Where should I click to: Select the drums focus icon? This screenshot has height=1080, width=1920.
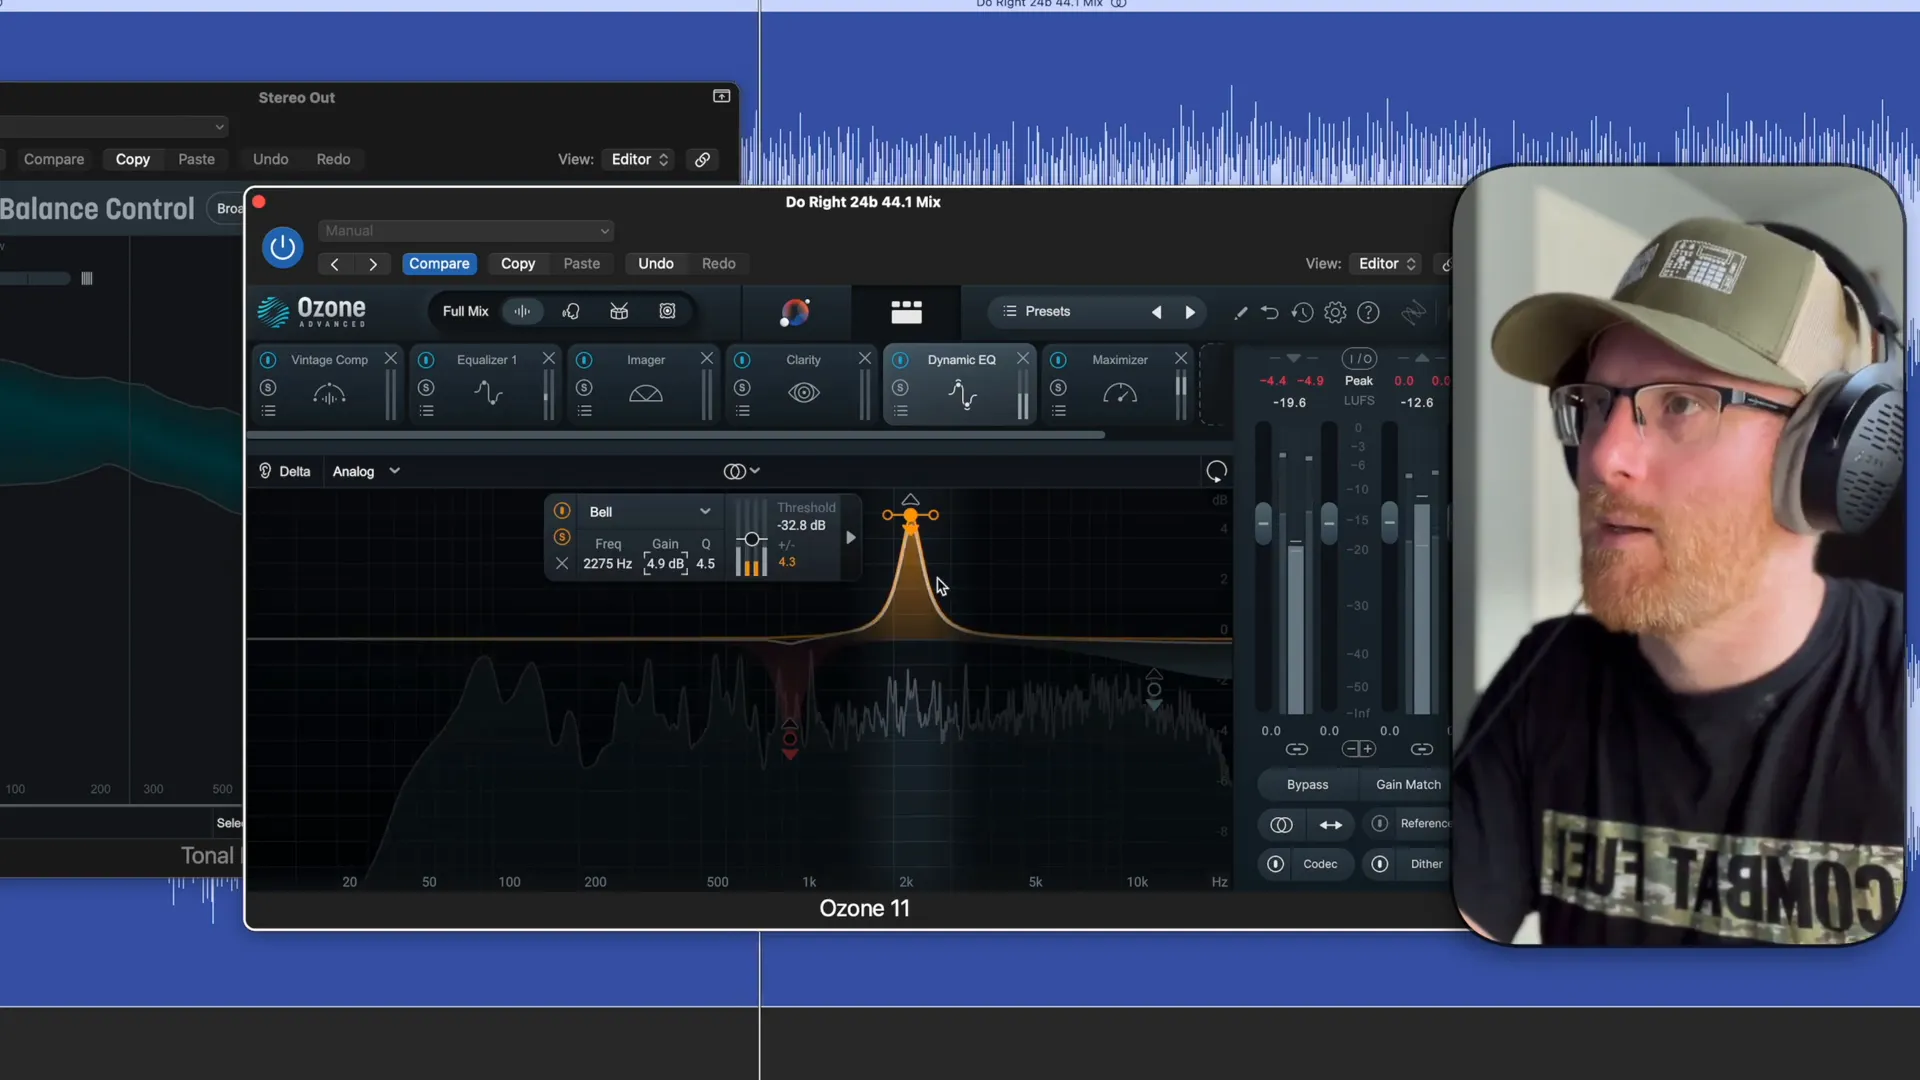[619, 311]
